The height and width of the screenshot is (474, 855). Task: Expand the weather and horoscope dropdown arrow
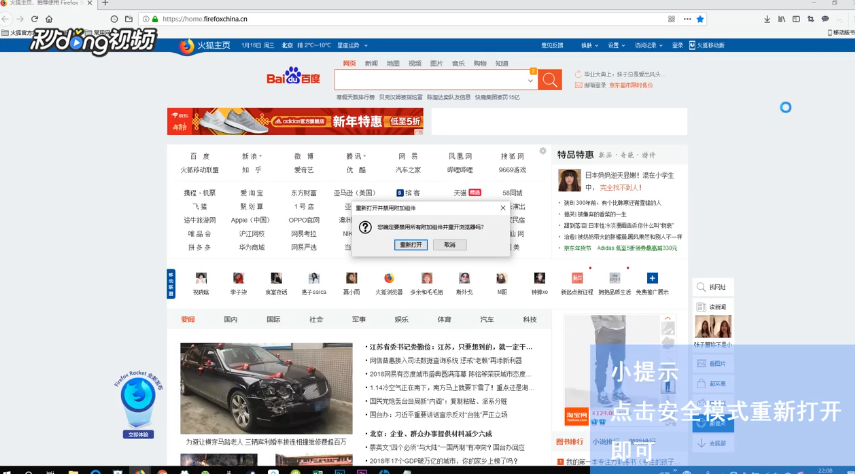coord(366,46)
